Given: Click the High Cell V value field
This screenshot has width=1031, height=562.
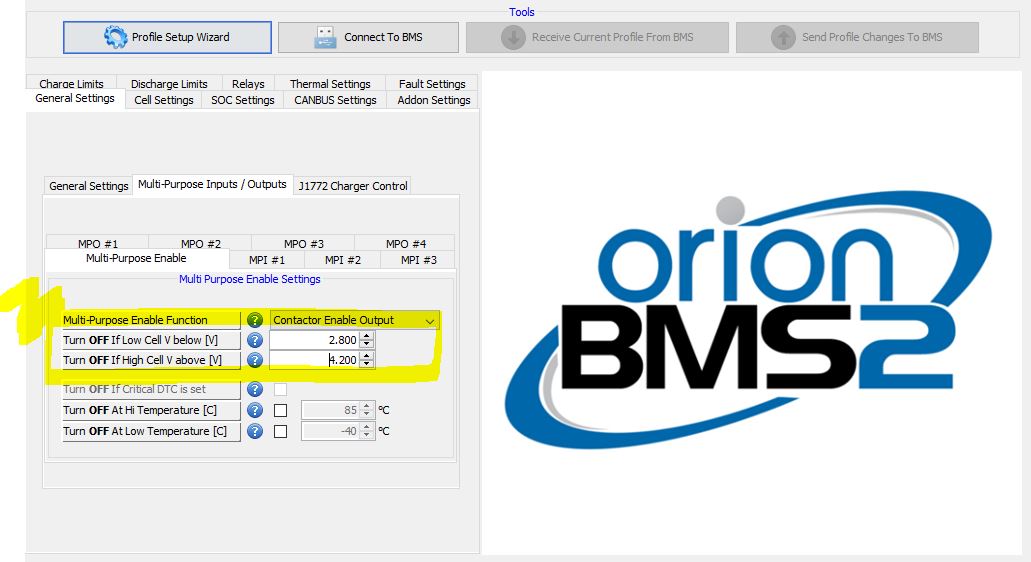Looking at the screenshot, I should [x=313, y=360].
